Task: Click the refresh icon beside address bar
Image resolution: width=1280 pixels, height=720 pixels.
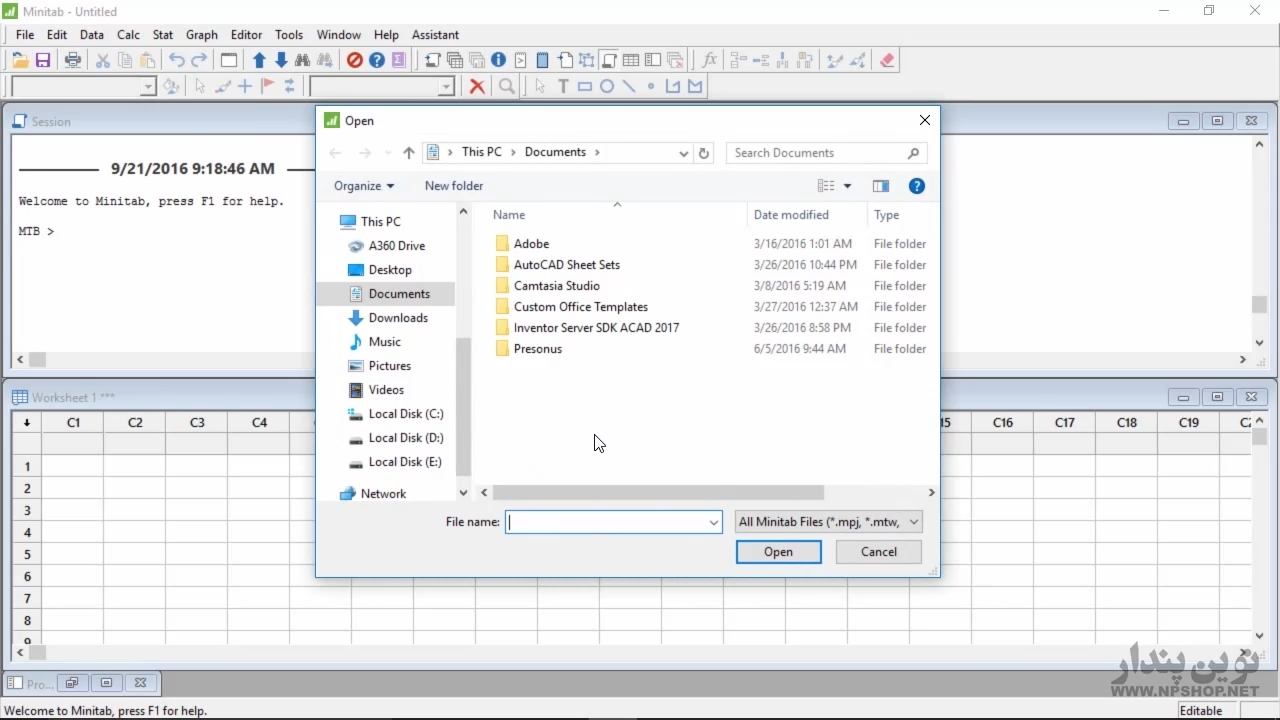Action: click(x=704, y=153)
